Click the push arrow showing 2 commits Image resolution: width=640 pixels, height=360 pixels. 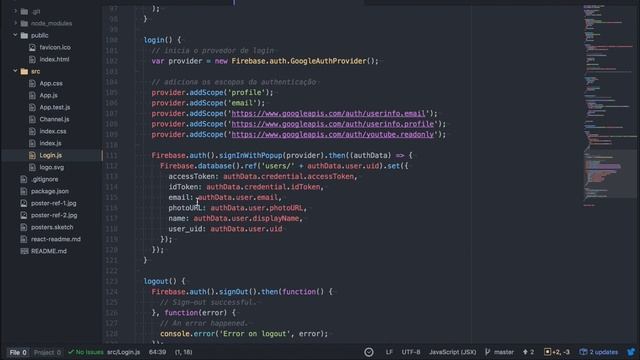click(528, 352)
